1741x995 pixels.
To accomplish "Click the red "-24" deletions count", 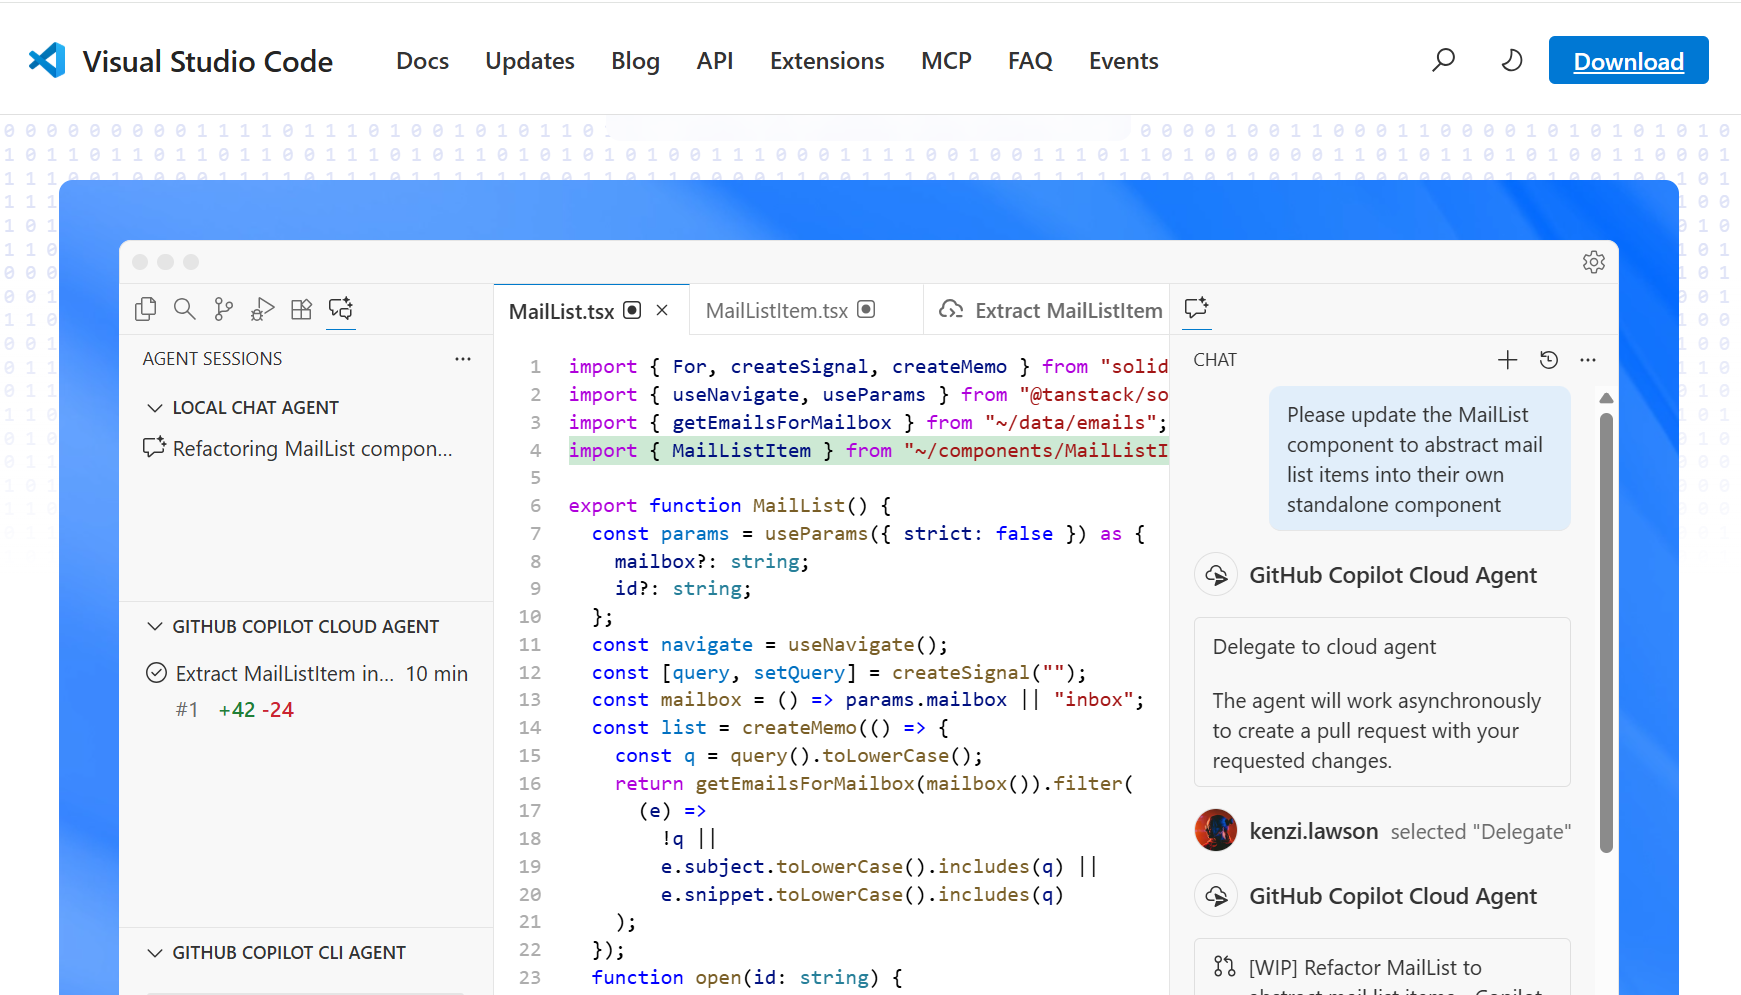I will point(277,710).
